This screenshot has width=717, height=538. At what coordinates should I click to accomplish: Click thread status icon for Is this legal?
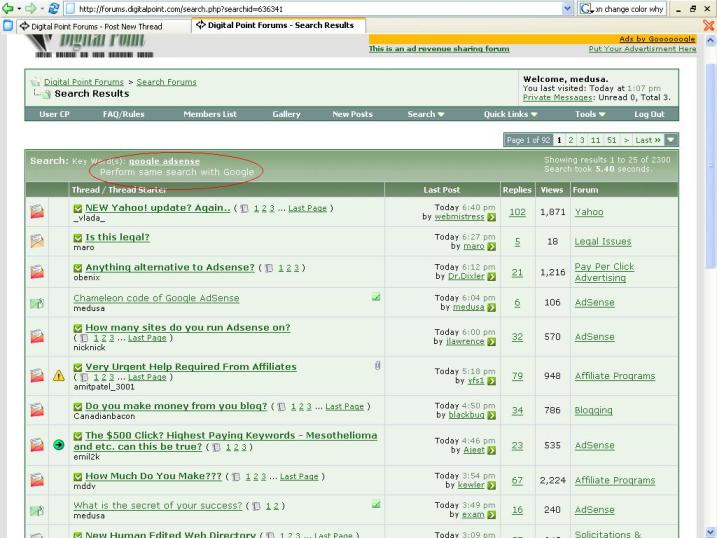(x=37, y=240)
